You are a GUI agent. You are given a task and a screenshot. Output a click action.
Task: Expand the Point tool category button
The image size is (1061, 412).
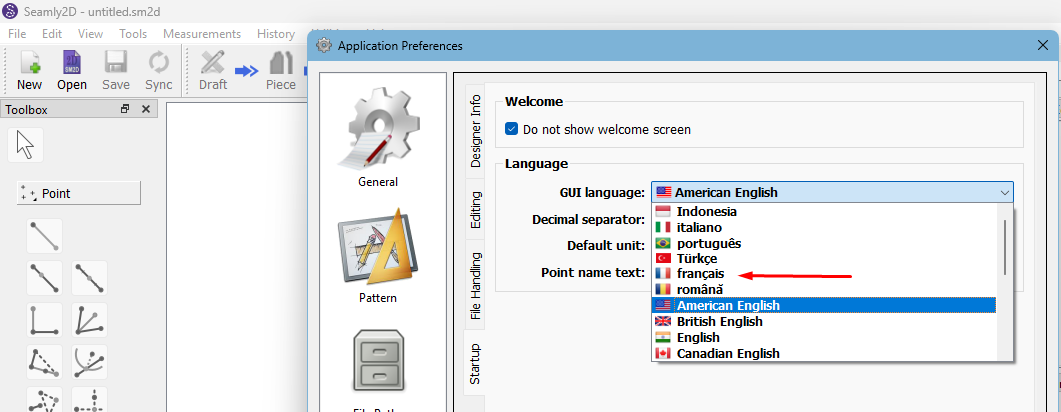[78, 193]
